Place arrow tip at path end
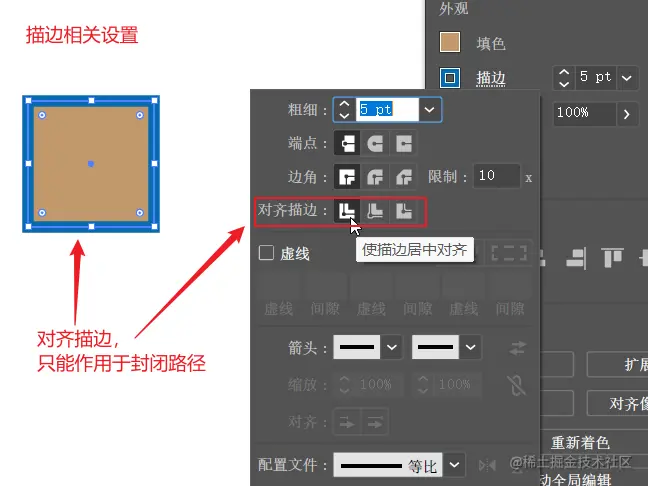The width and height of the screenshot is (648, 486). tap(375, 422)
